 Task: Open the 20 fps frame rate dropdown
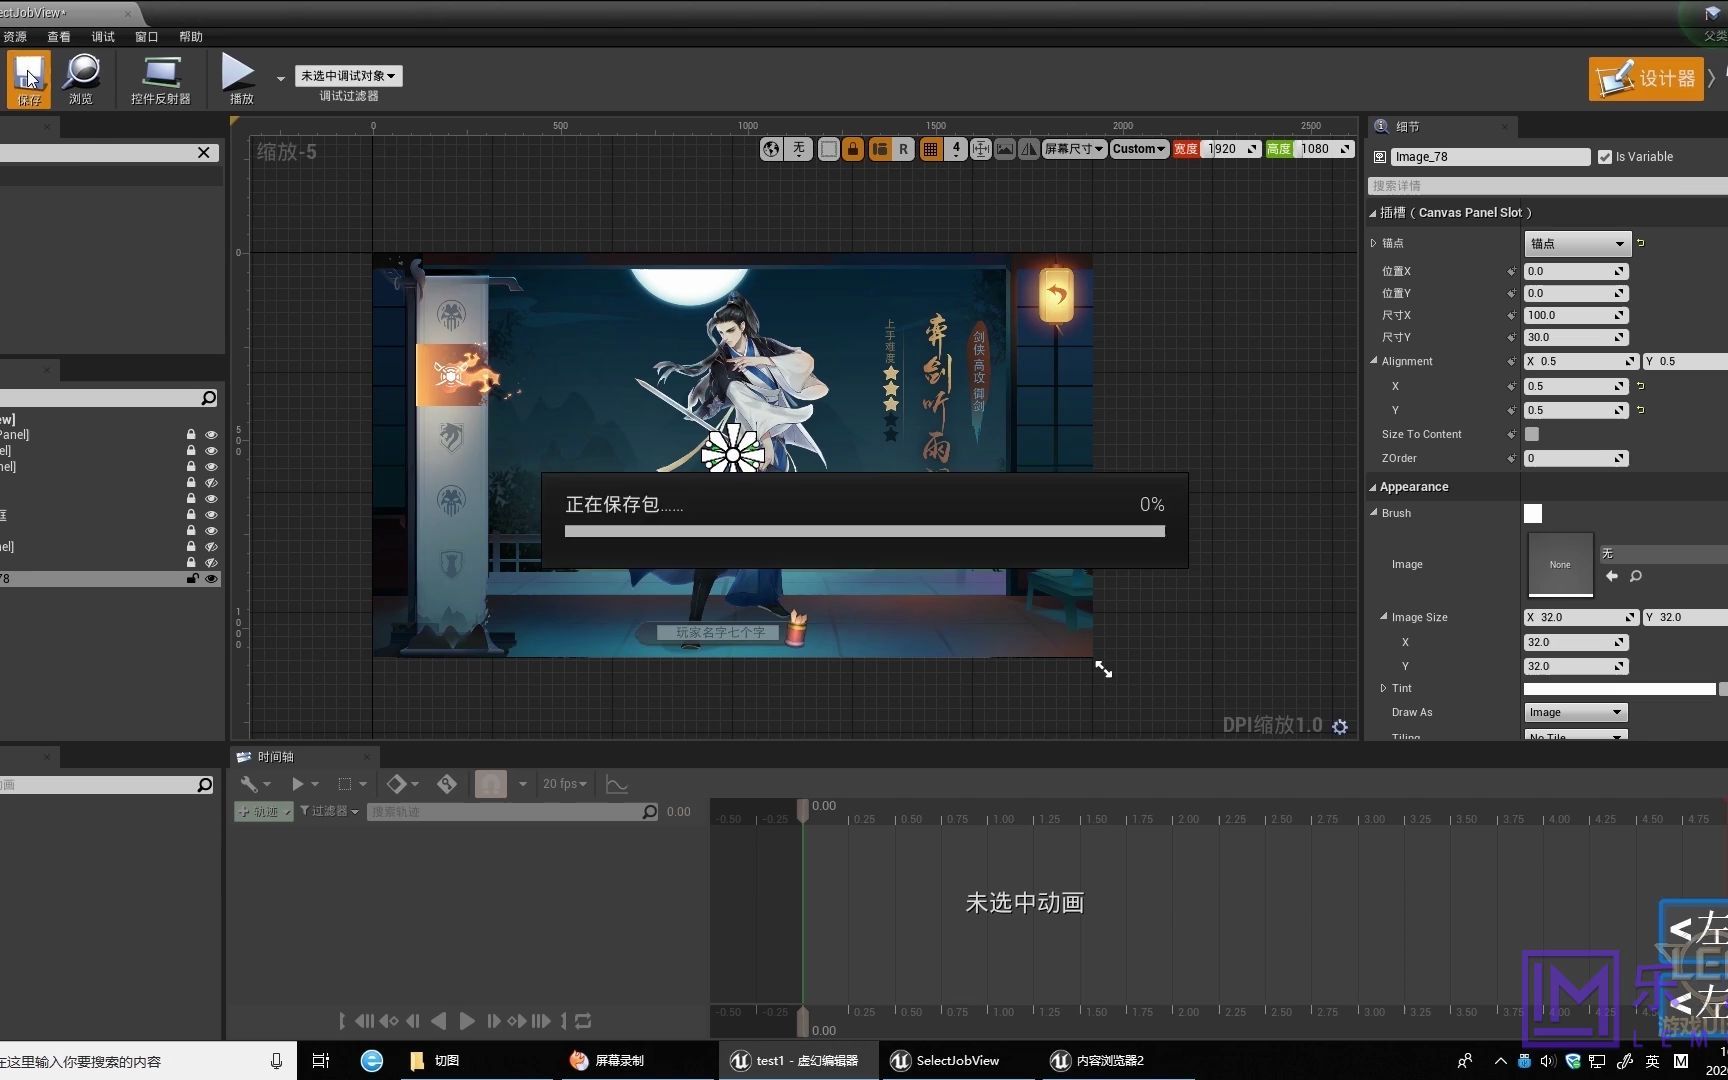point(565,784)
